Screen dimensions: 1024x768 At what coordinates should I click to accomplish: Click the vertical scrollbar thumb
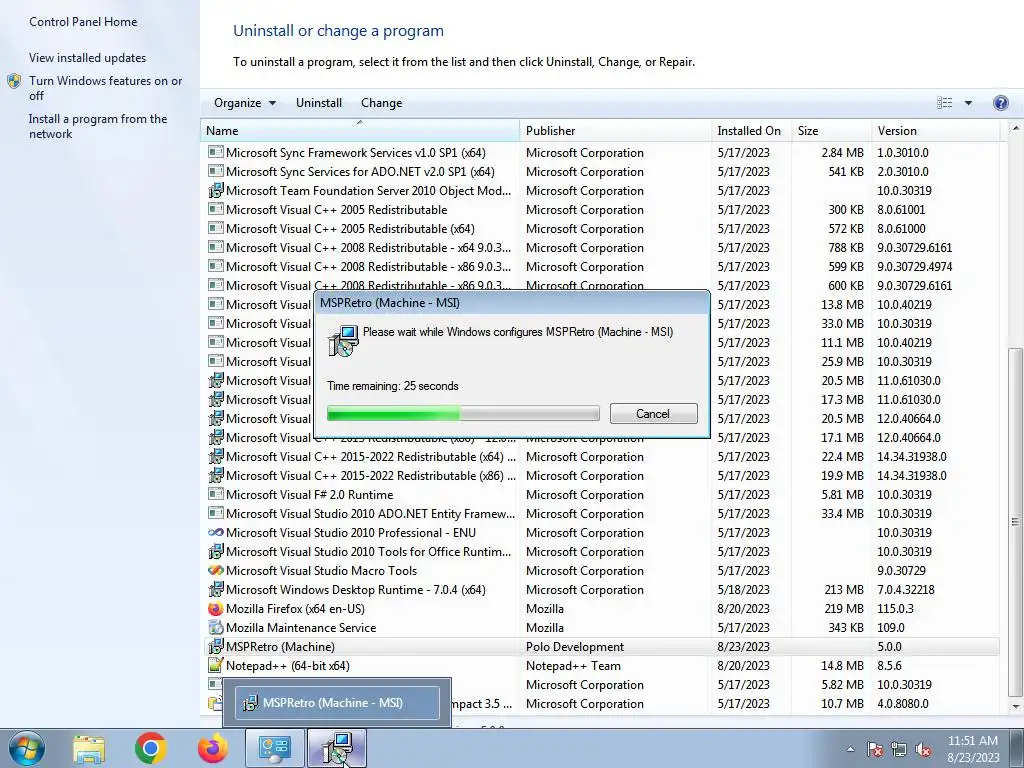pyautogui.click(x=1016, y=521)
